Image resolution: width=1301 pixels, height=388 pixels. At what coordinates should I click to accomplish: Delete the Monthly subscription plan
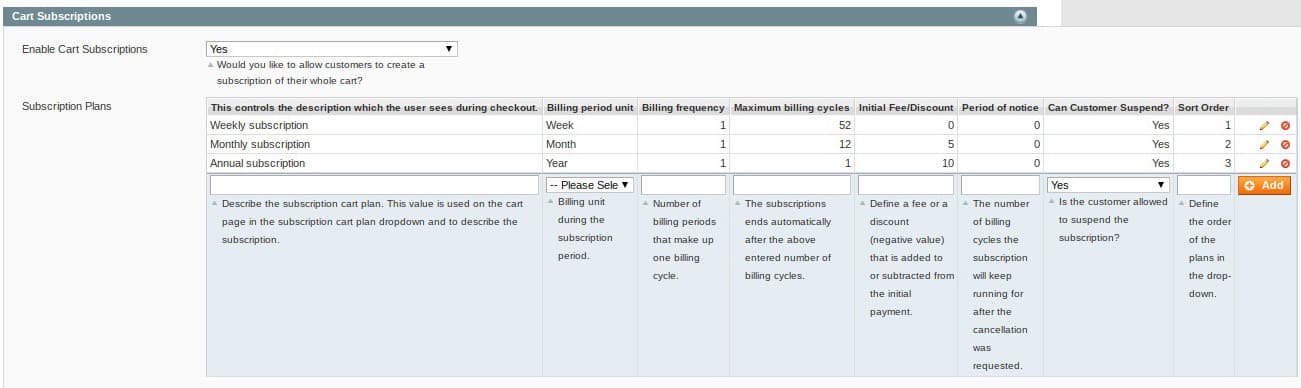click(x=1285, y=144)
